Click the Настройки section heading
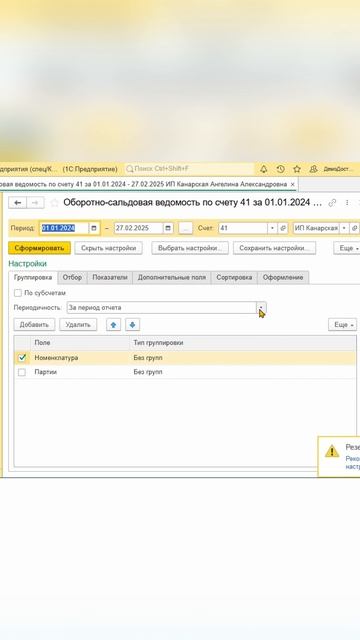The height and width of the screenshot is (640, 360). click(27, 264)
